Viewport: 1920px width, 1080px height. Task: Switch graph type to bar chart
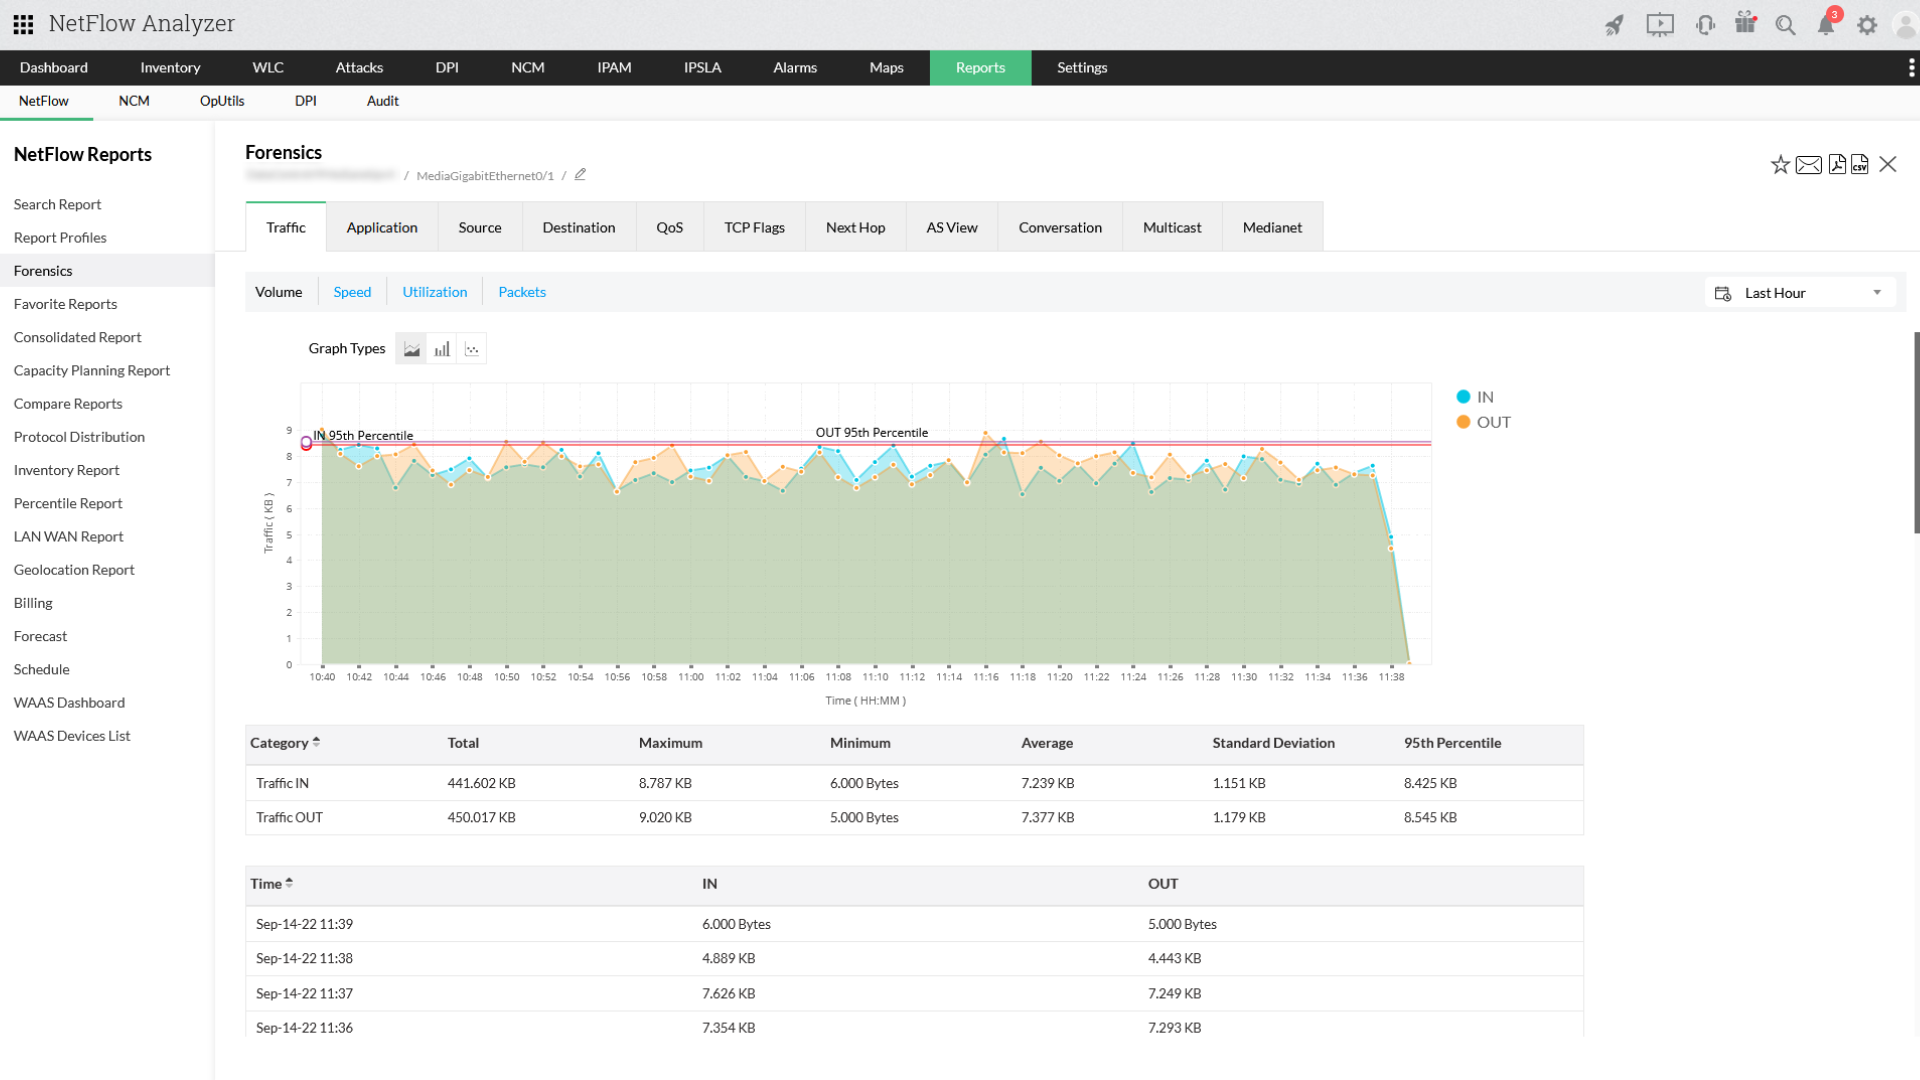(442, 349)
